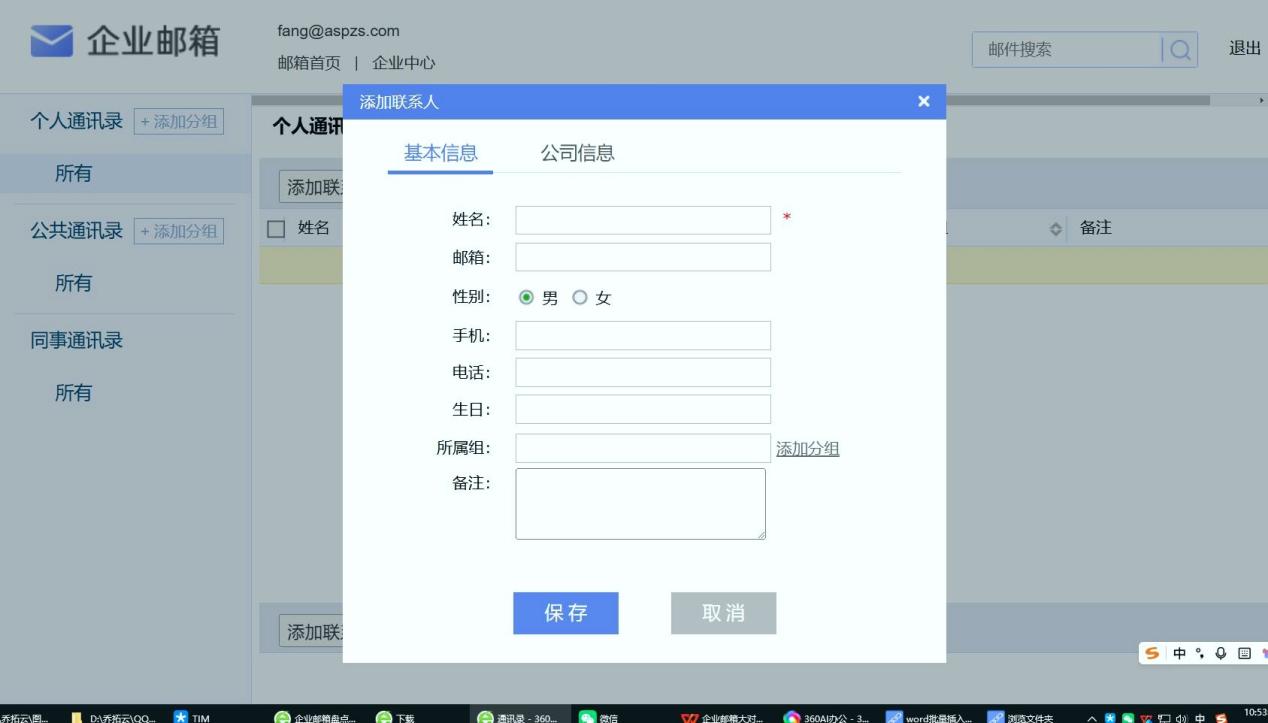
Task: Click inside the 姓名 input field
Action: (642, 219)
